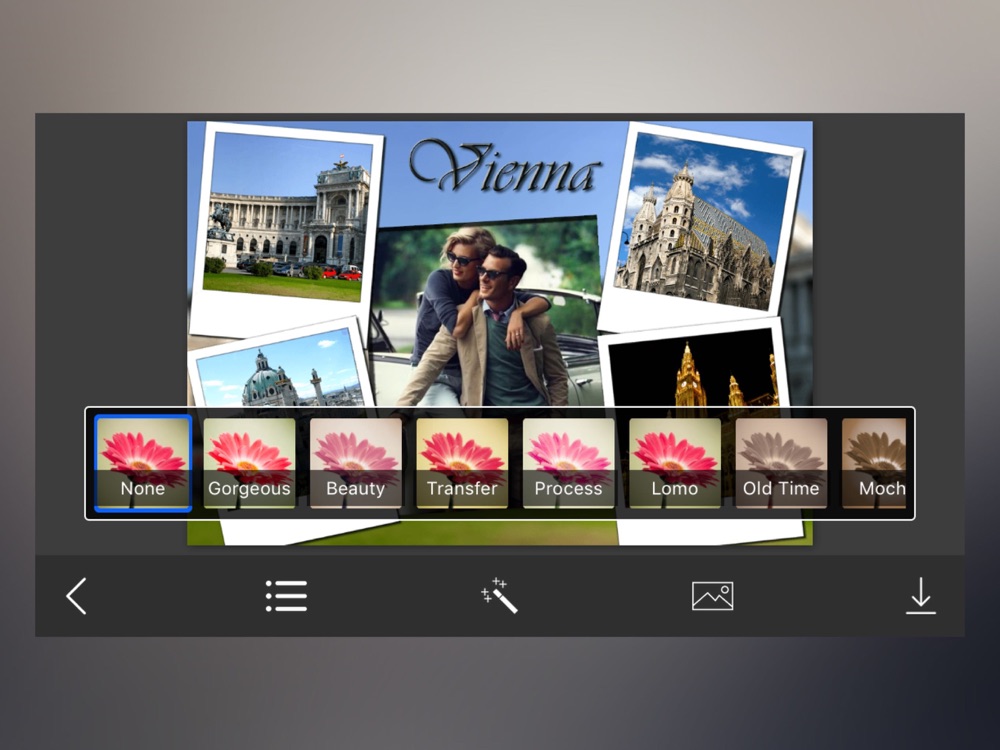Image resolution: width=1000 pixels, height=750 pixels.
Task: Tap the download save icon
Action: 921,596
